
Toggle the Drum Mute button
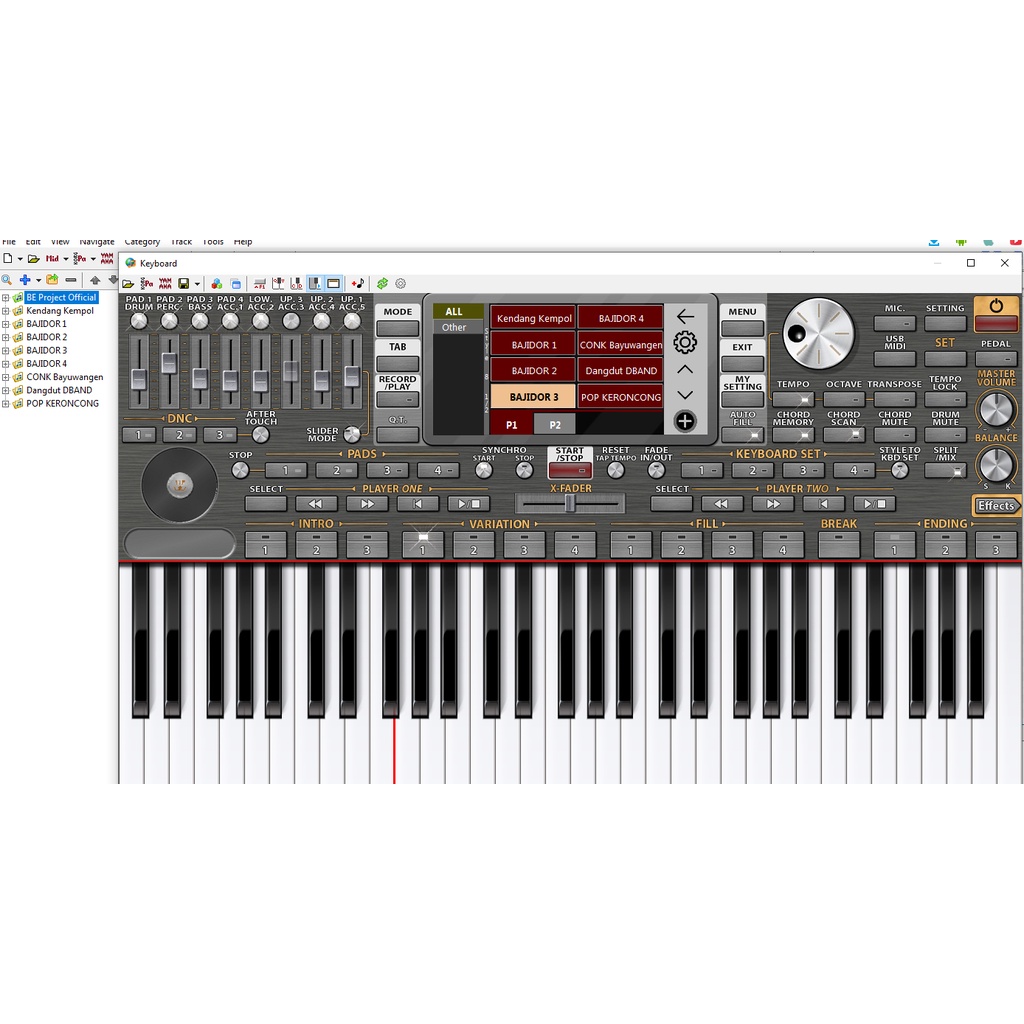click(945, 435)
